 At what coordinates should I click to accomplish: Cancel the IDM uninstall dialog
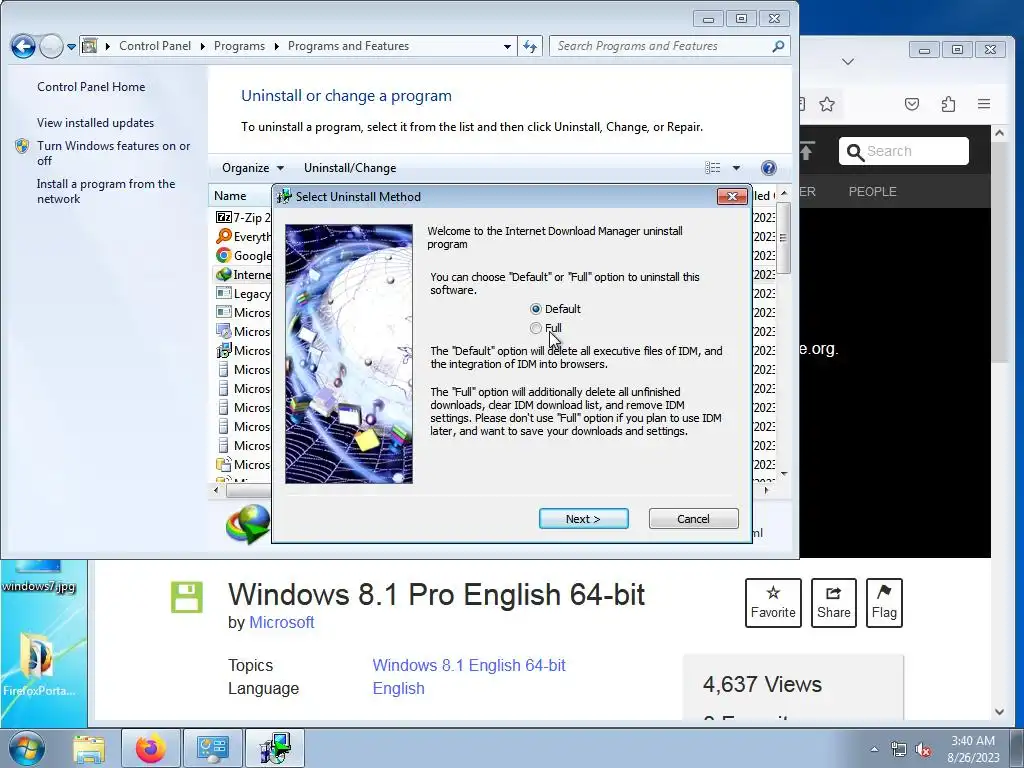[x=693, y=519]
